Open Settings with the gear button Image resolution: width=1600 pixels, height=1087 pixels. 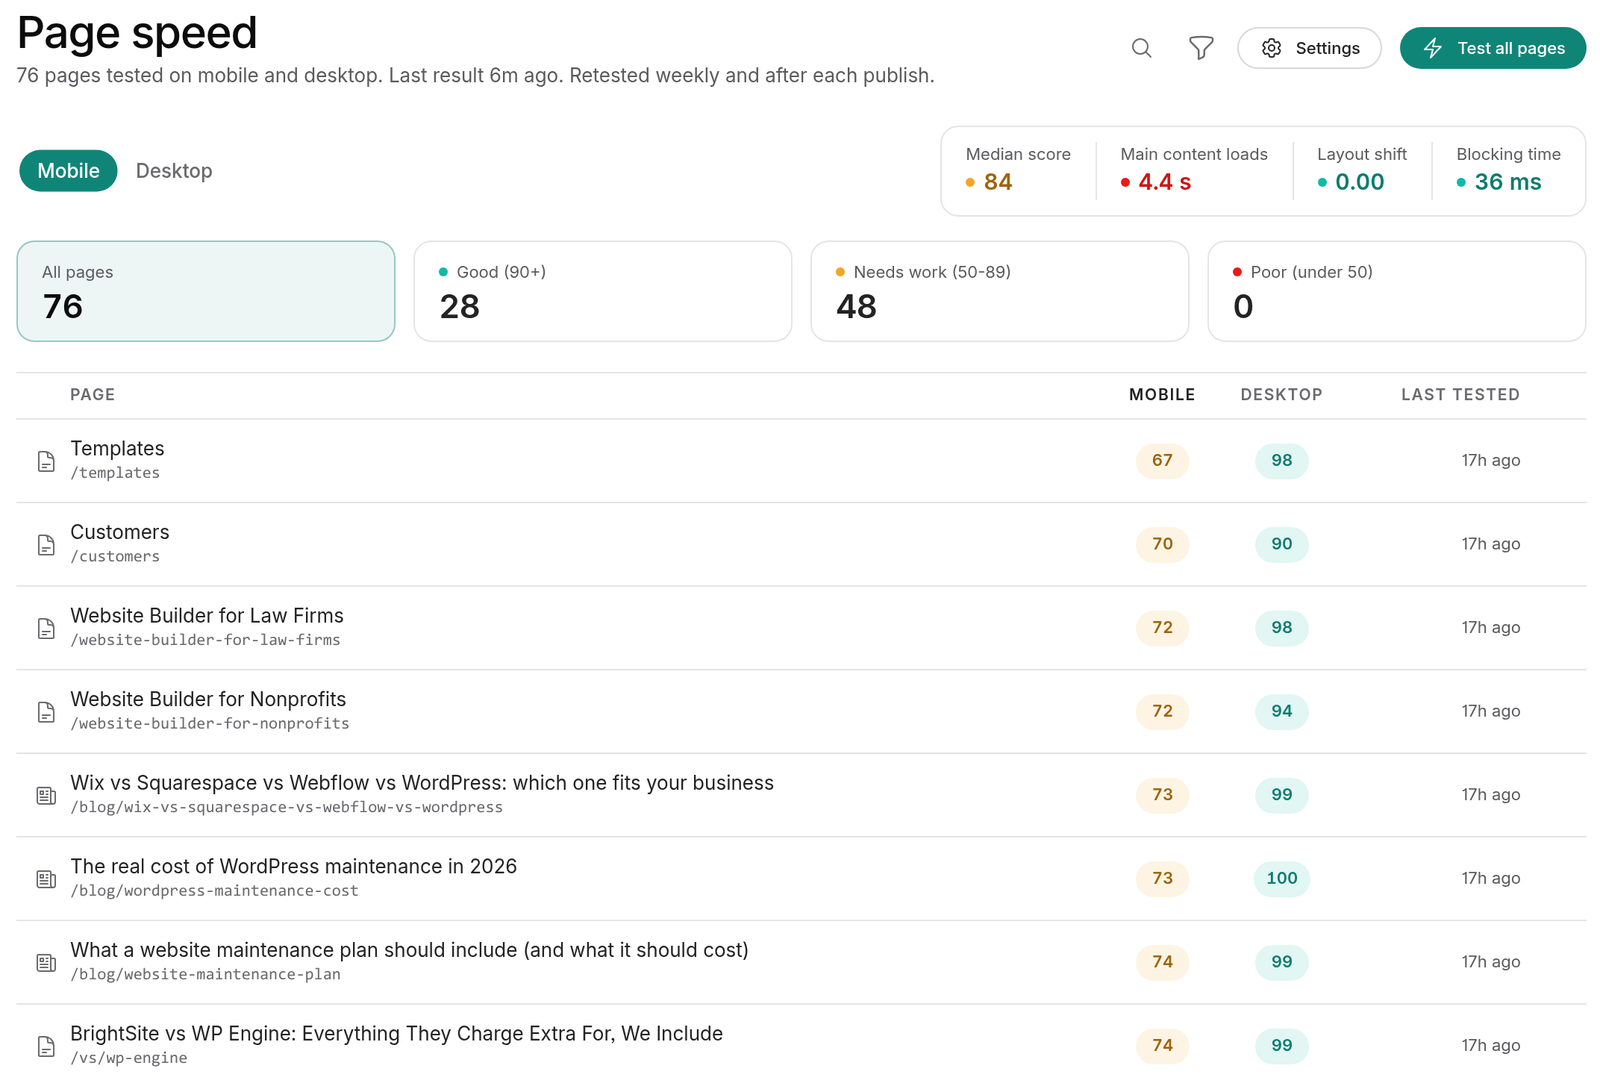[1309, 48]
